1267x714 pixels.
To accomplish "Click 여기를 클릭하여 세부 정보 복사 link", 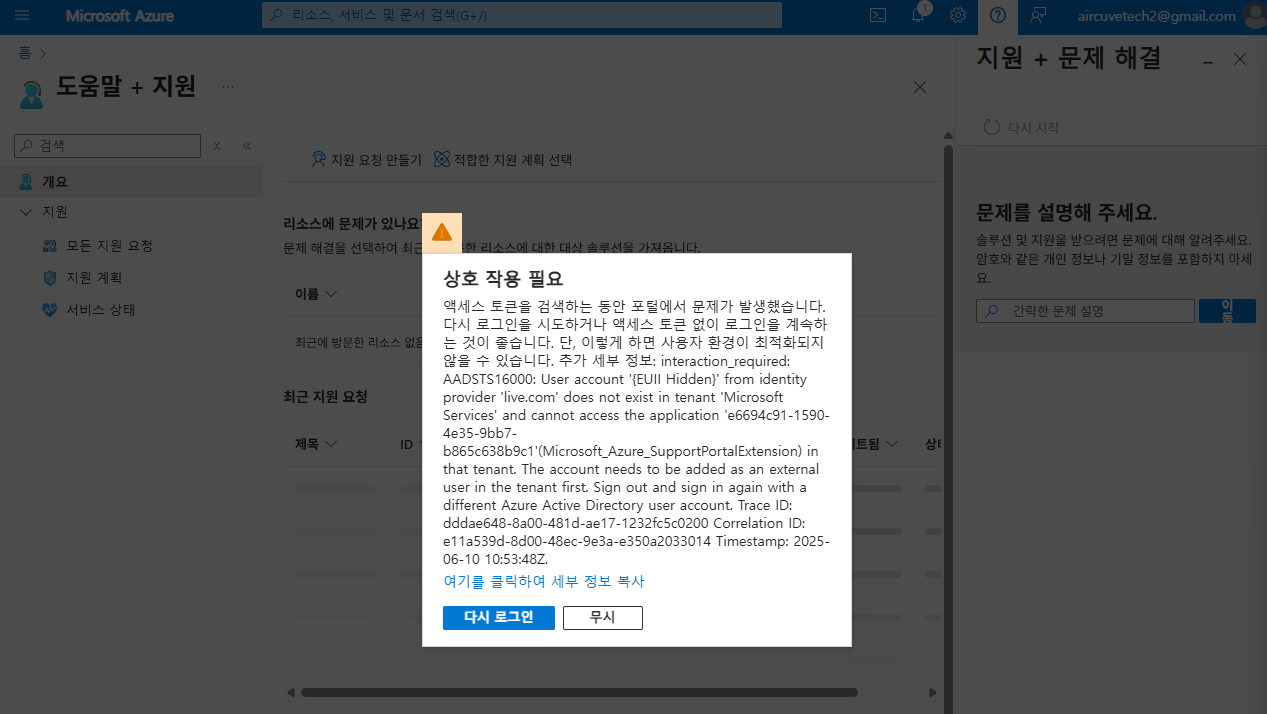I will 544,581.
